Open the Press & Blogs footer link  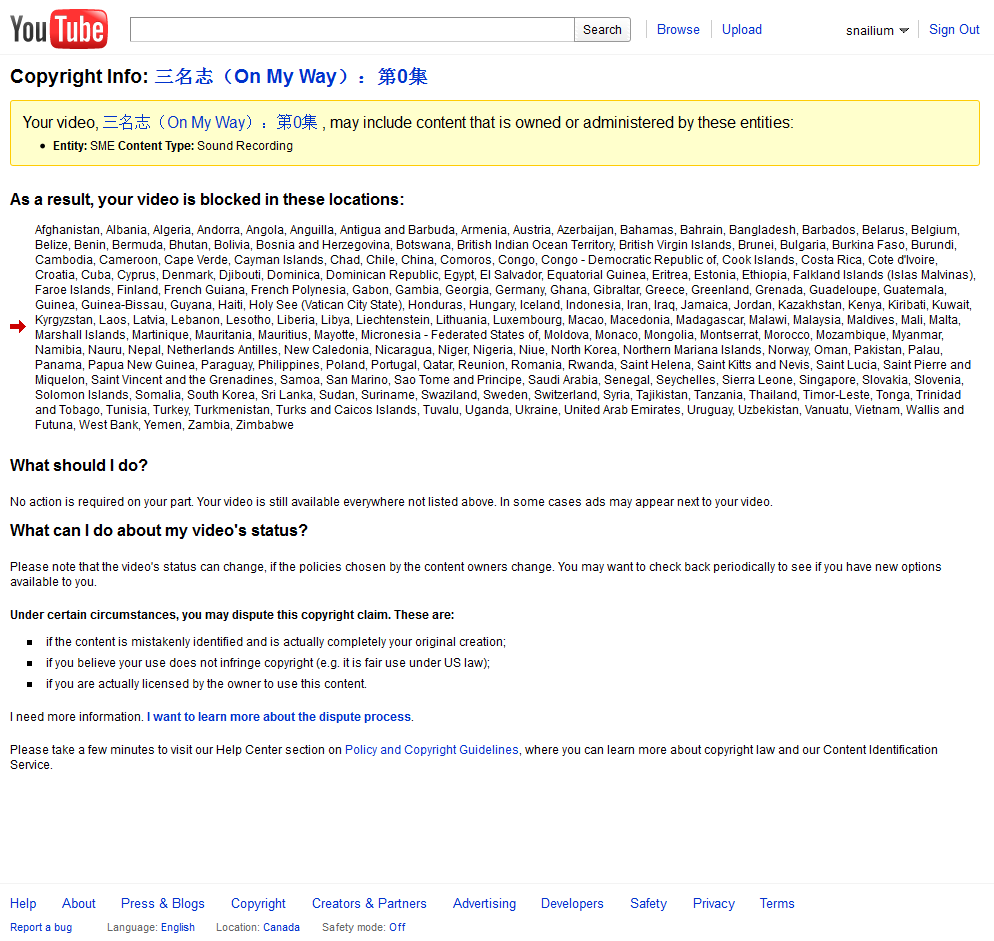(163, 903)
